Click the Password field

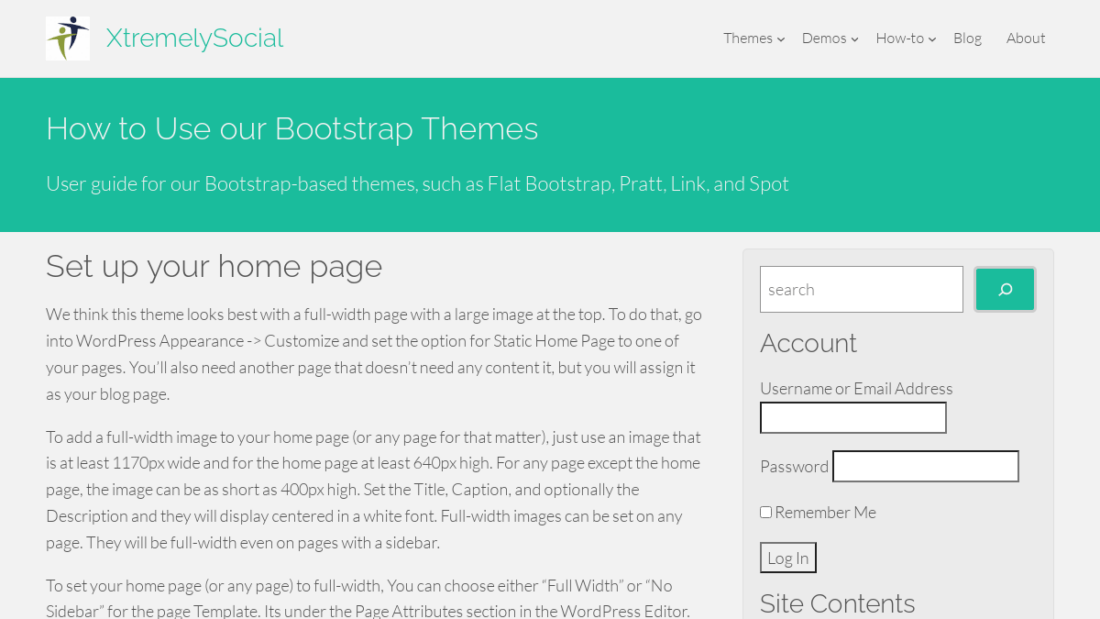925,466
